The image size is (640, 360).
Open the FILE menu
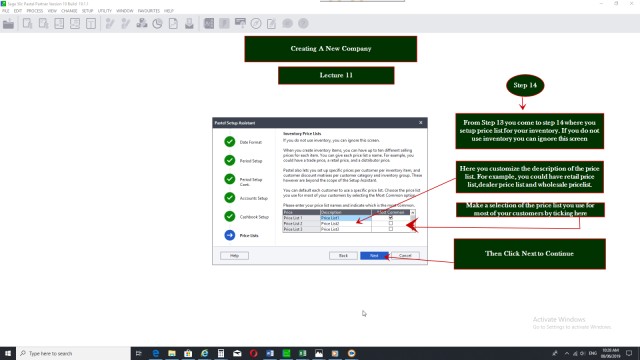point(6,11)
